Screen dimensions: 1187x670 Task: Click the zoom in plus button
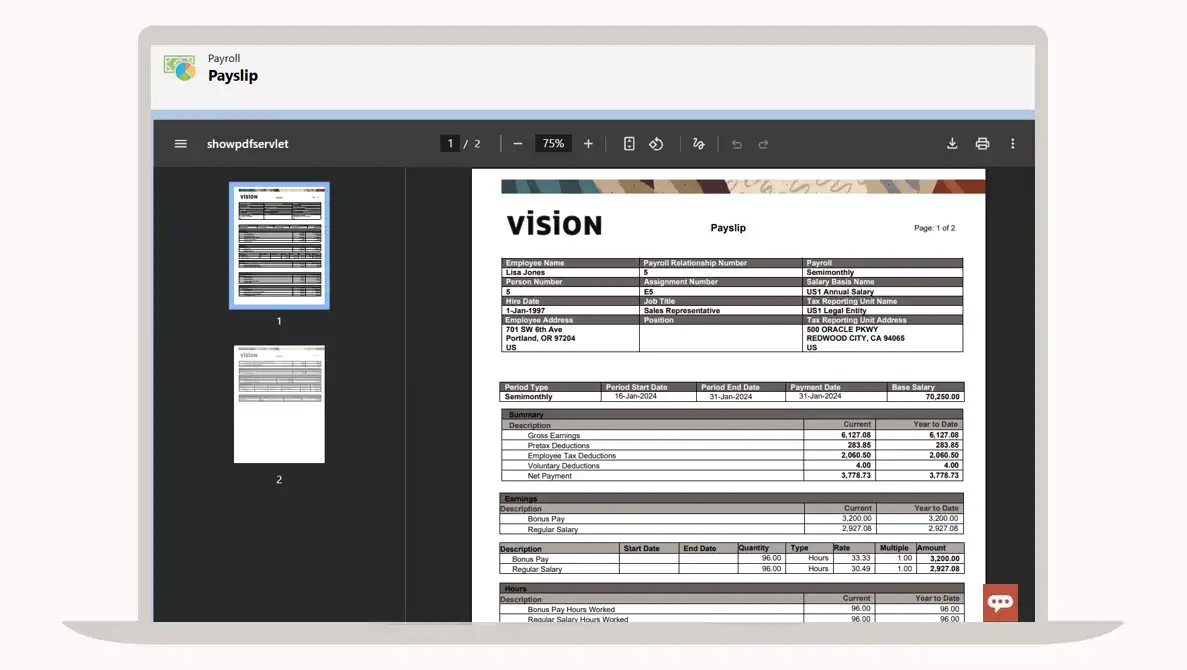point(588,144)
